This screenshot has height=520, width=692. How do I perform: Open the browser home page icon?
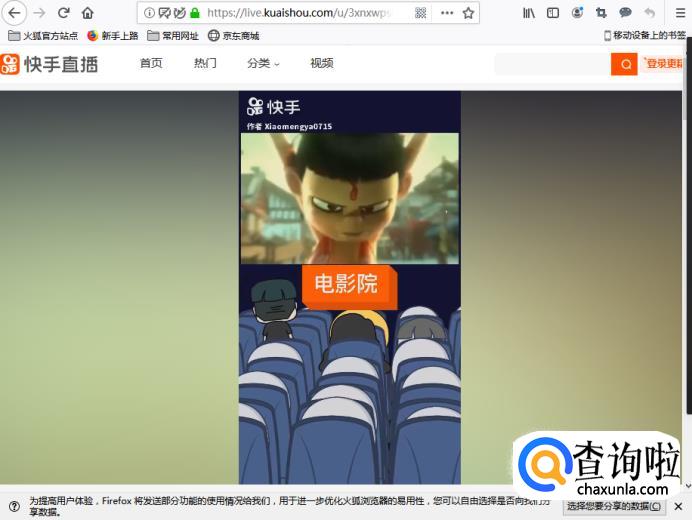[88, 13]
